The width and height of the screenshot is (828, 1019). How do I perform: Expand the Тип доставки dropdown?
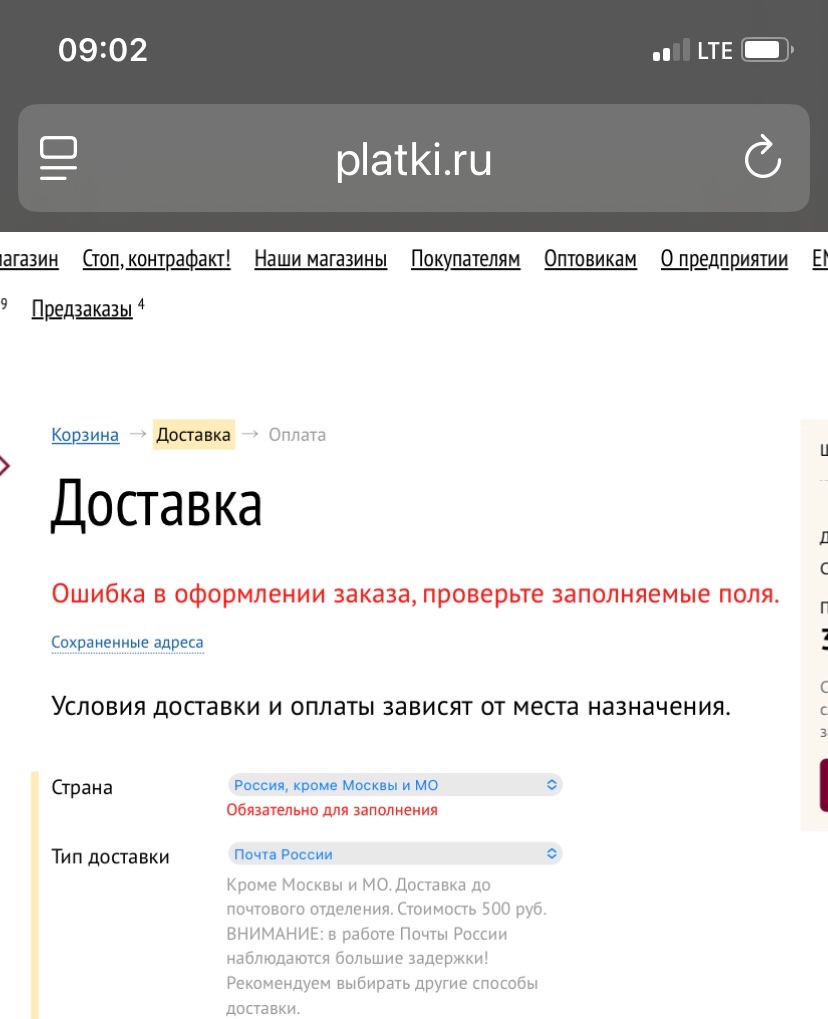coord(395,854)
